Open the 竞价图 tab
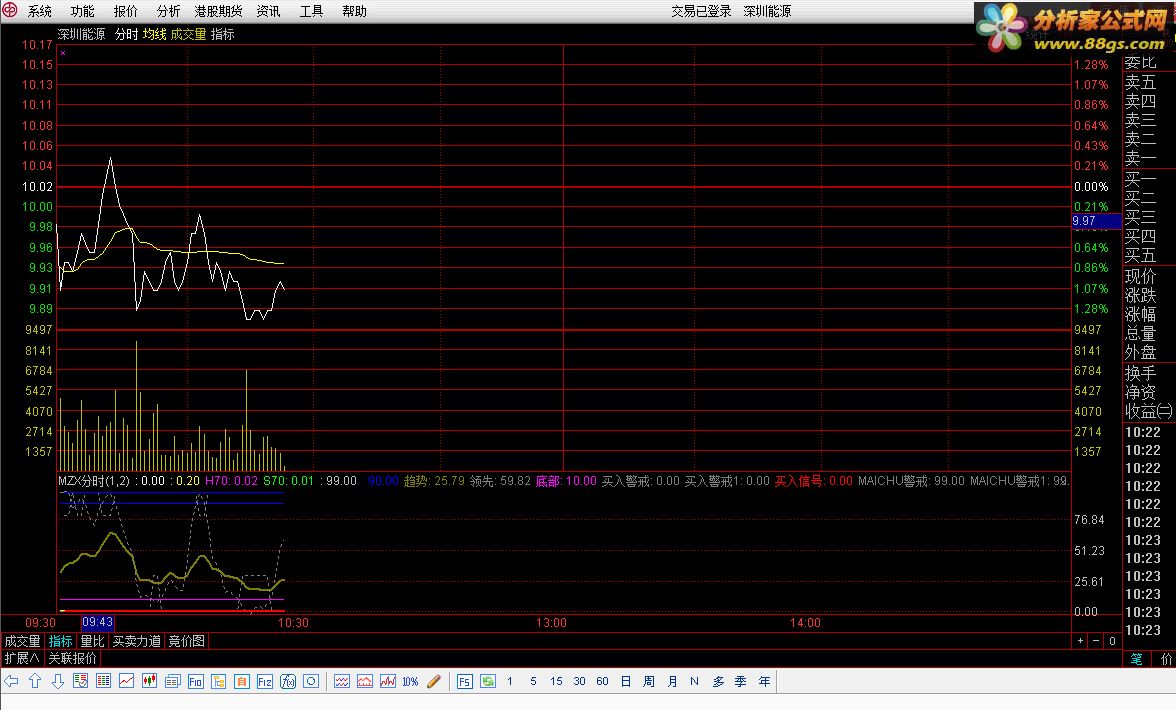The width and height of the screenshot is (1176, 710). tap(186, 641)
